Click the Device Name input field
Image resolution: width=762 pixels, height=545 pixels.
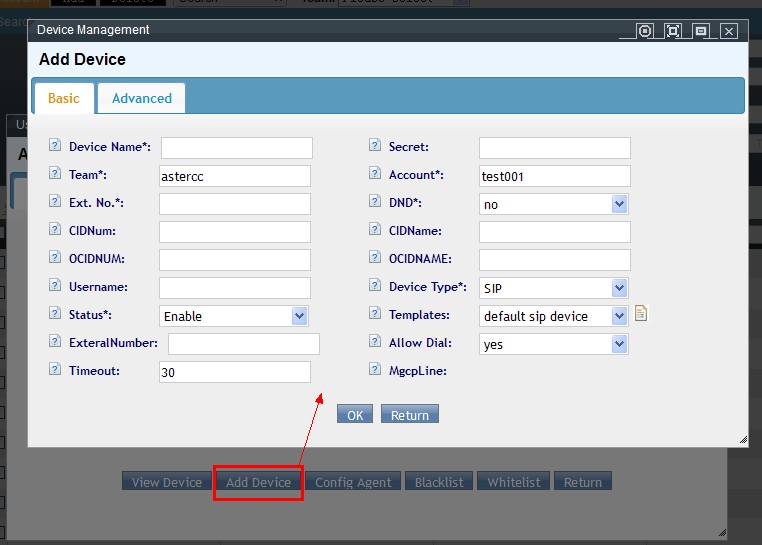pyautogui.click(x=236, y=148)
